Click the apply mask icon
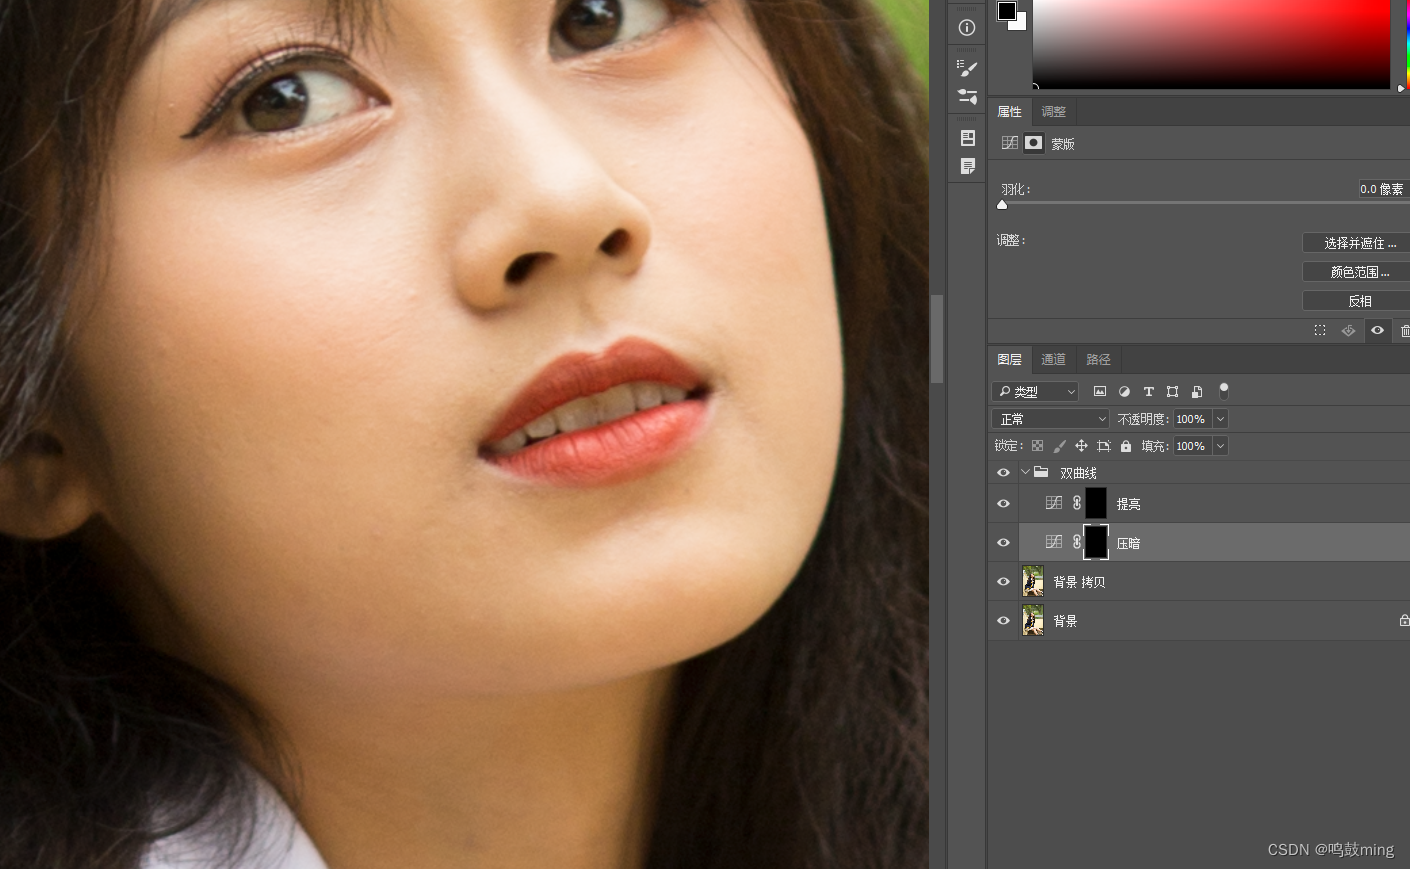The height and width of the screenshot is (869, 1410). click(x=1348, y=330)
